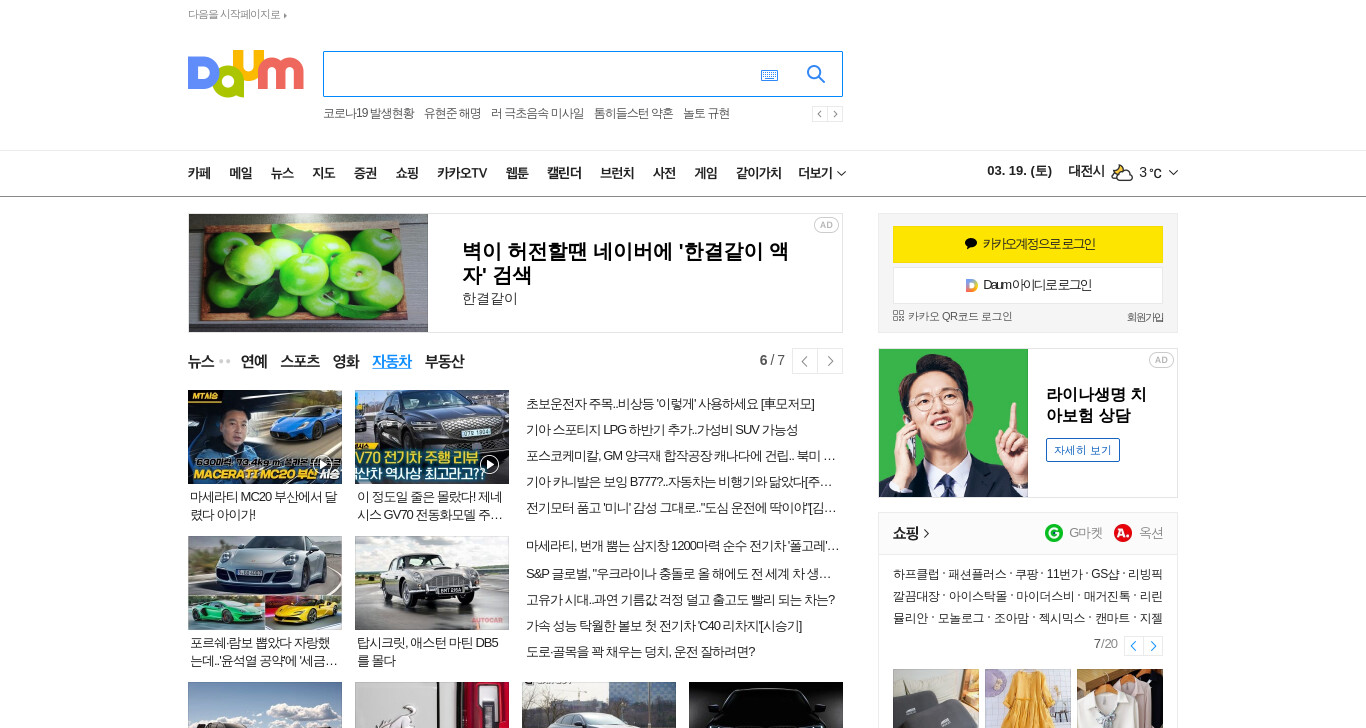Click the magnifier search button
Viewport: 1366px width, 728px height.
[816, 74]
